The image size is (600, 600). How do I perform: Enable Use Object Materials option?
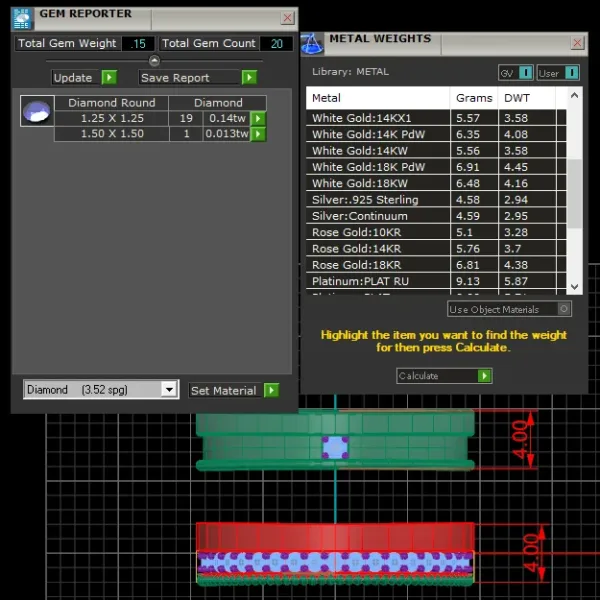(x=563, y=309)
